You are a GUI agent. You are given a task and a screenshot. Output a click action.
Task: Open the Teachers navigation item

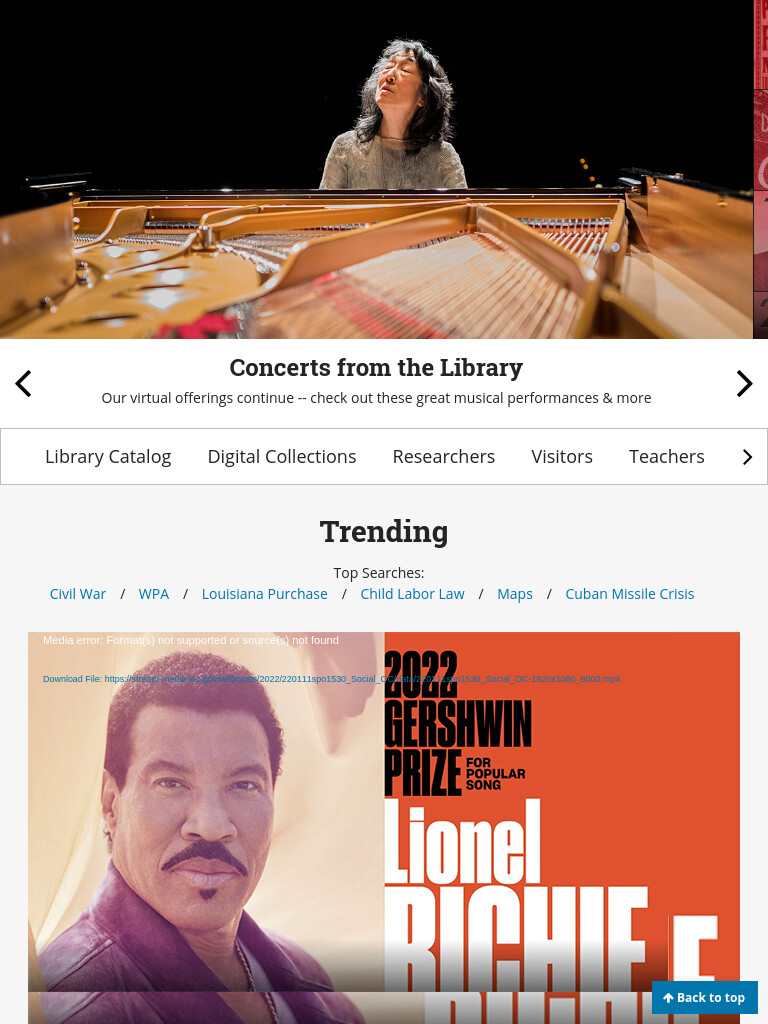(666, 456)
